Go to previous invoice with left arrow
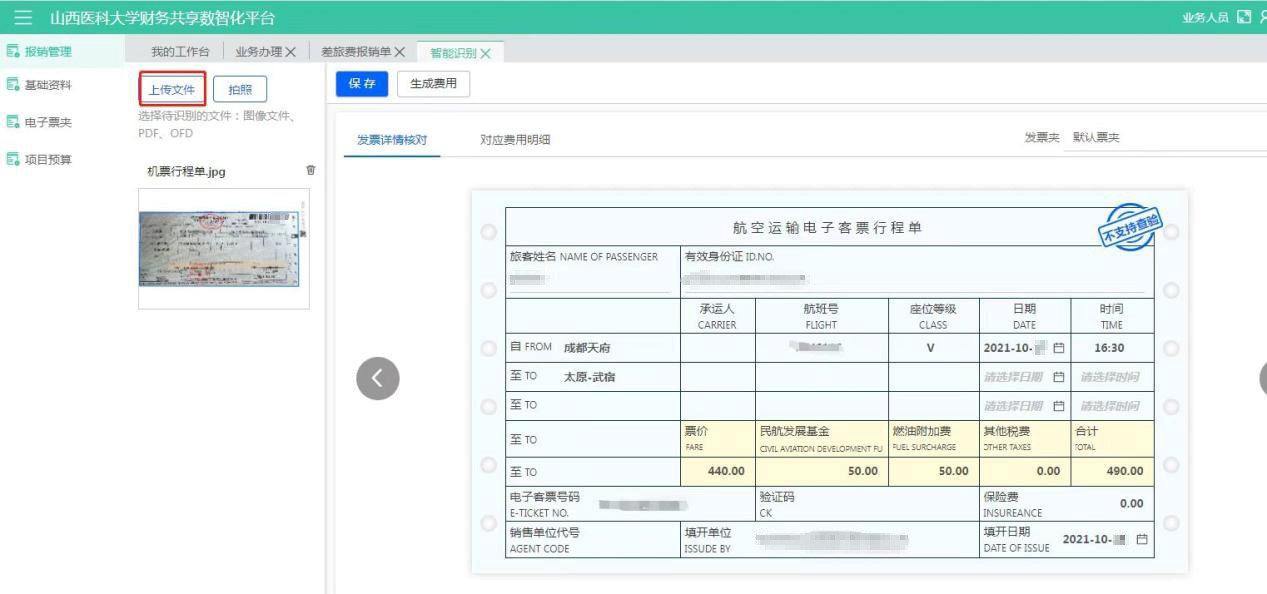 pyautogui.click(x=377, y=377)
